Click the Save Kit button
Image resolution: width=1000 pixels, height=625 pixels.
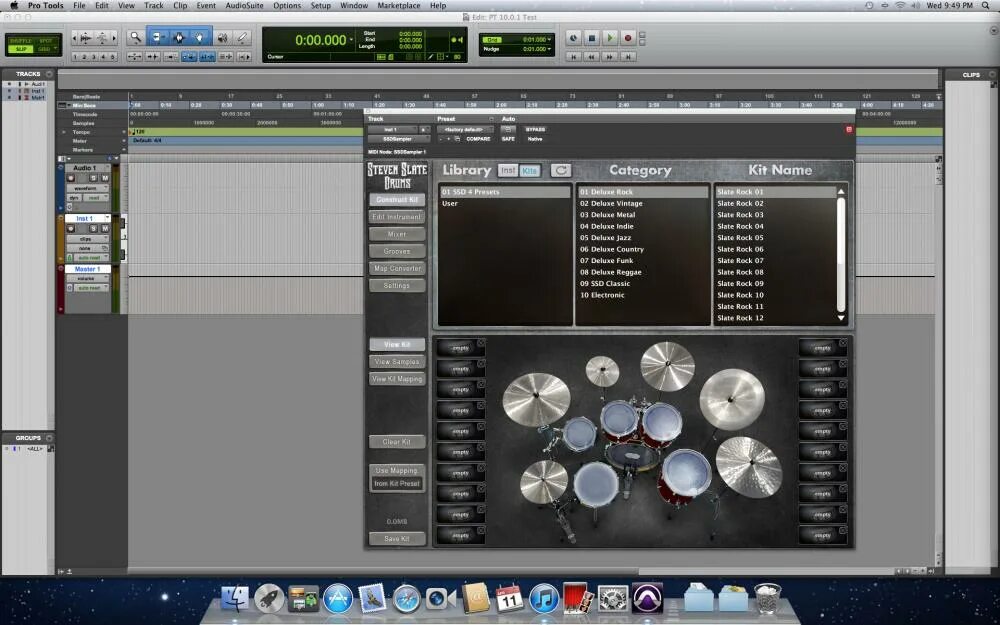coord(397,539)
